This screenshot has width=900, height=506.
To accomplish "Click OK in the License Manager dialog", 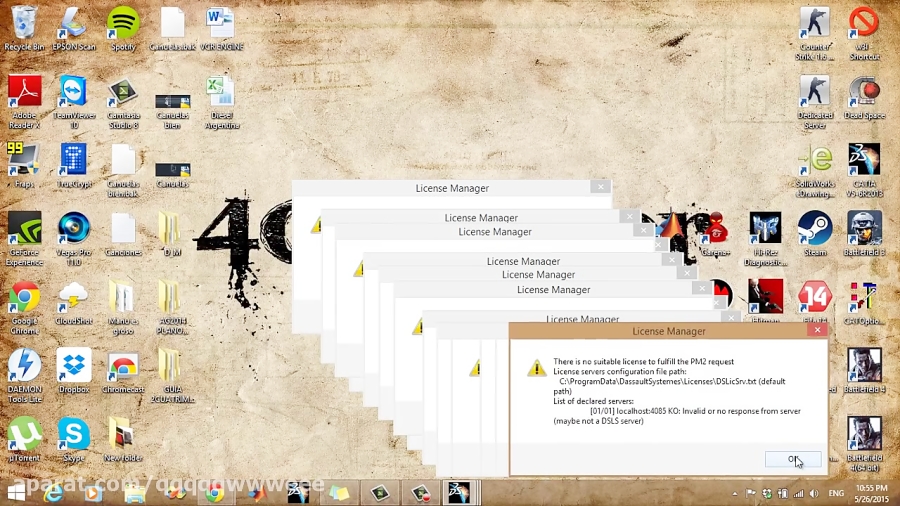I will (793, 459).
